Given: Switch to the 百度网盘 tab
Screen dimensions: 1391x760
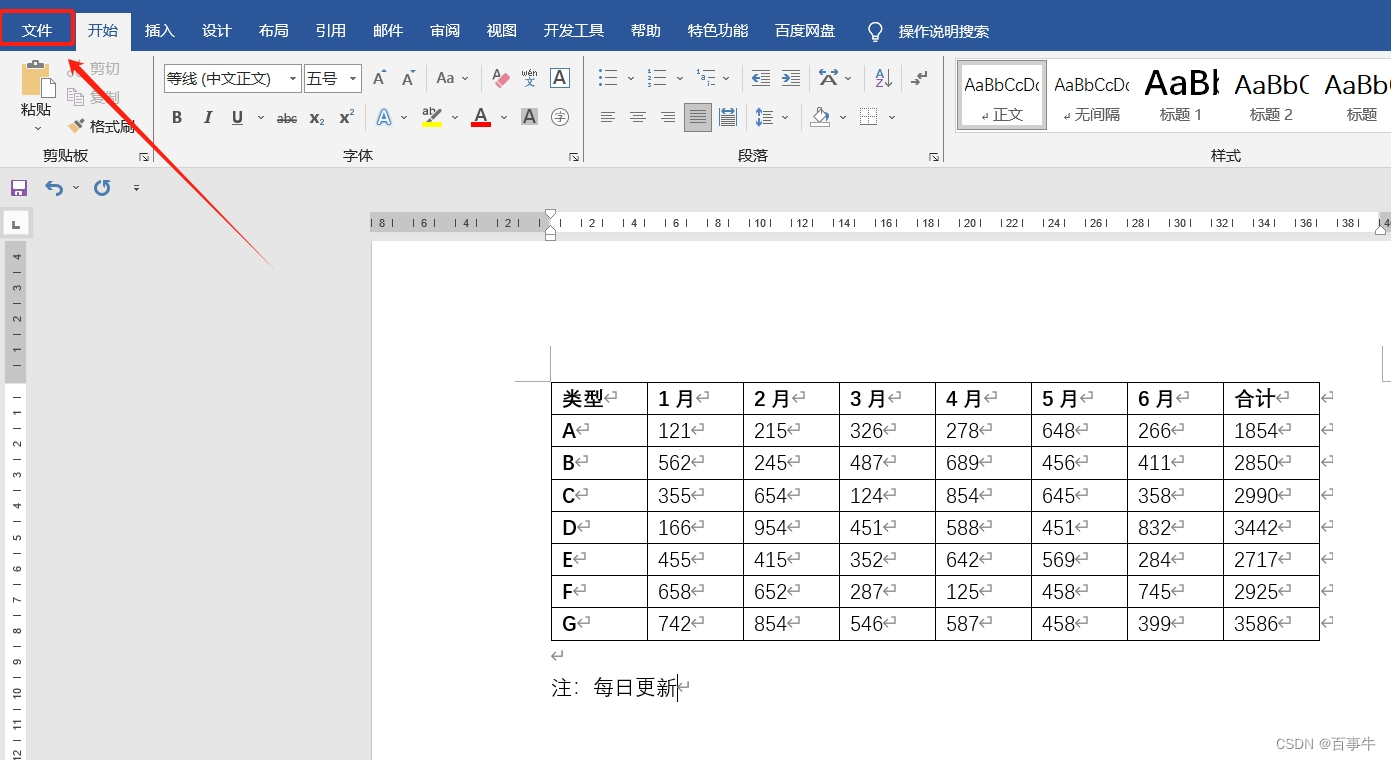Looking at the screenshot, I should coord(805,31).
